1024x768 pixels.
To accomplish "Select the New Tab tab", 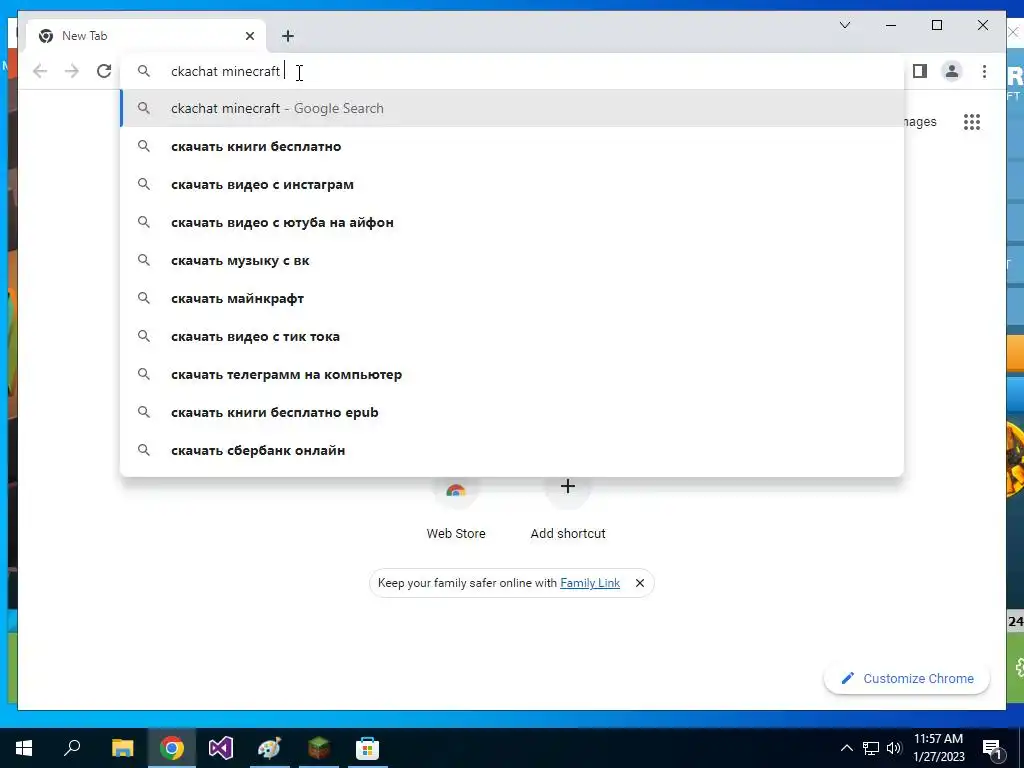I will tap(146, 36).
